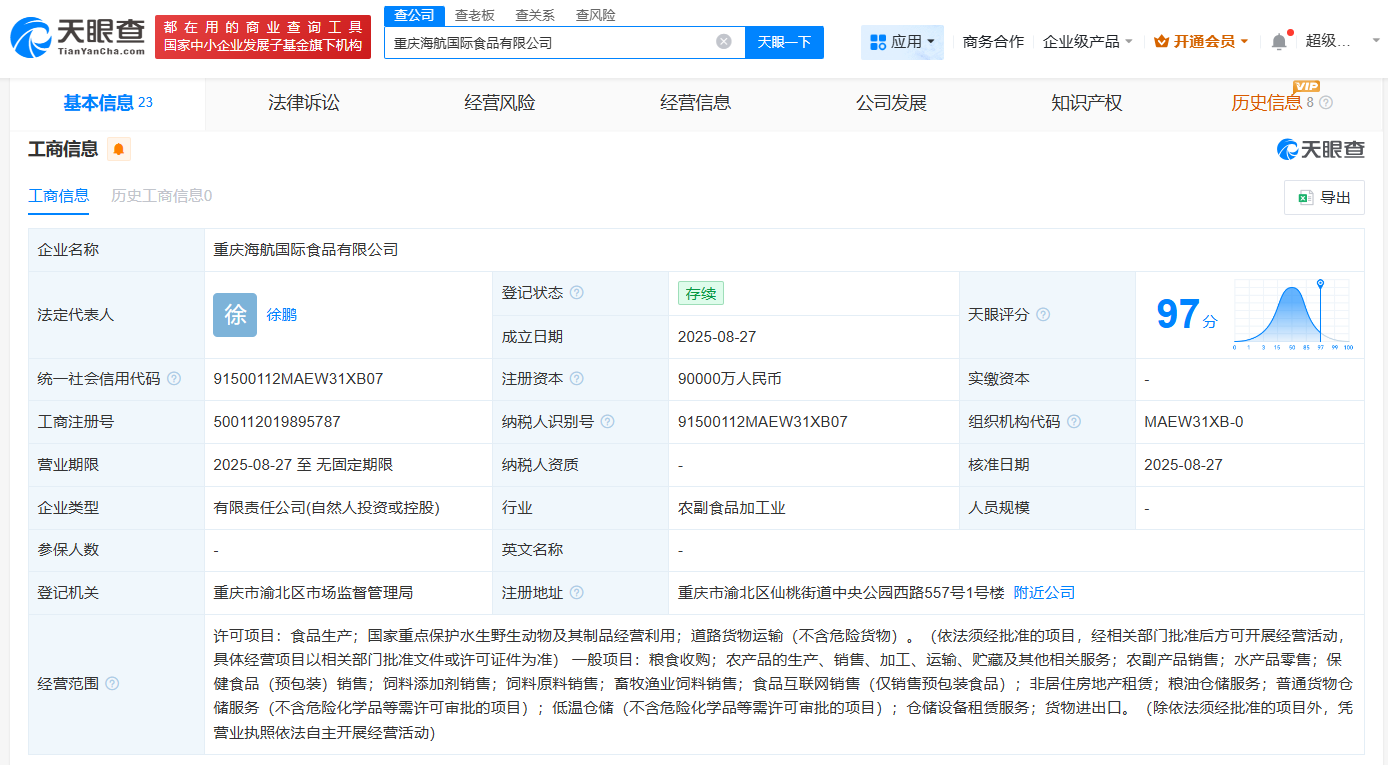Viewport: 1388px width, 765px height.
Task: Expand the 开通会员 dropdown
Action: (1200, 42)
